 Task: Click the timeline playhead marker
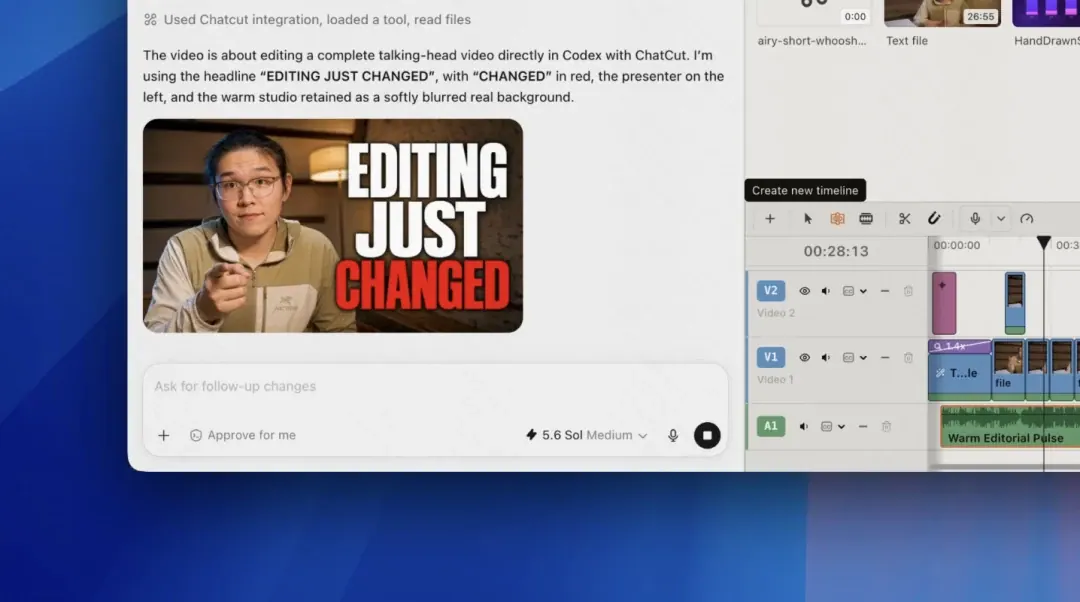(1043, 242)
